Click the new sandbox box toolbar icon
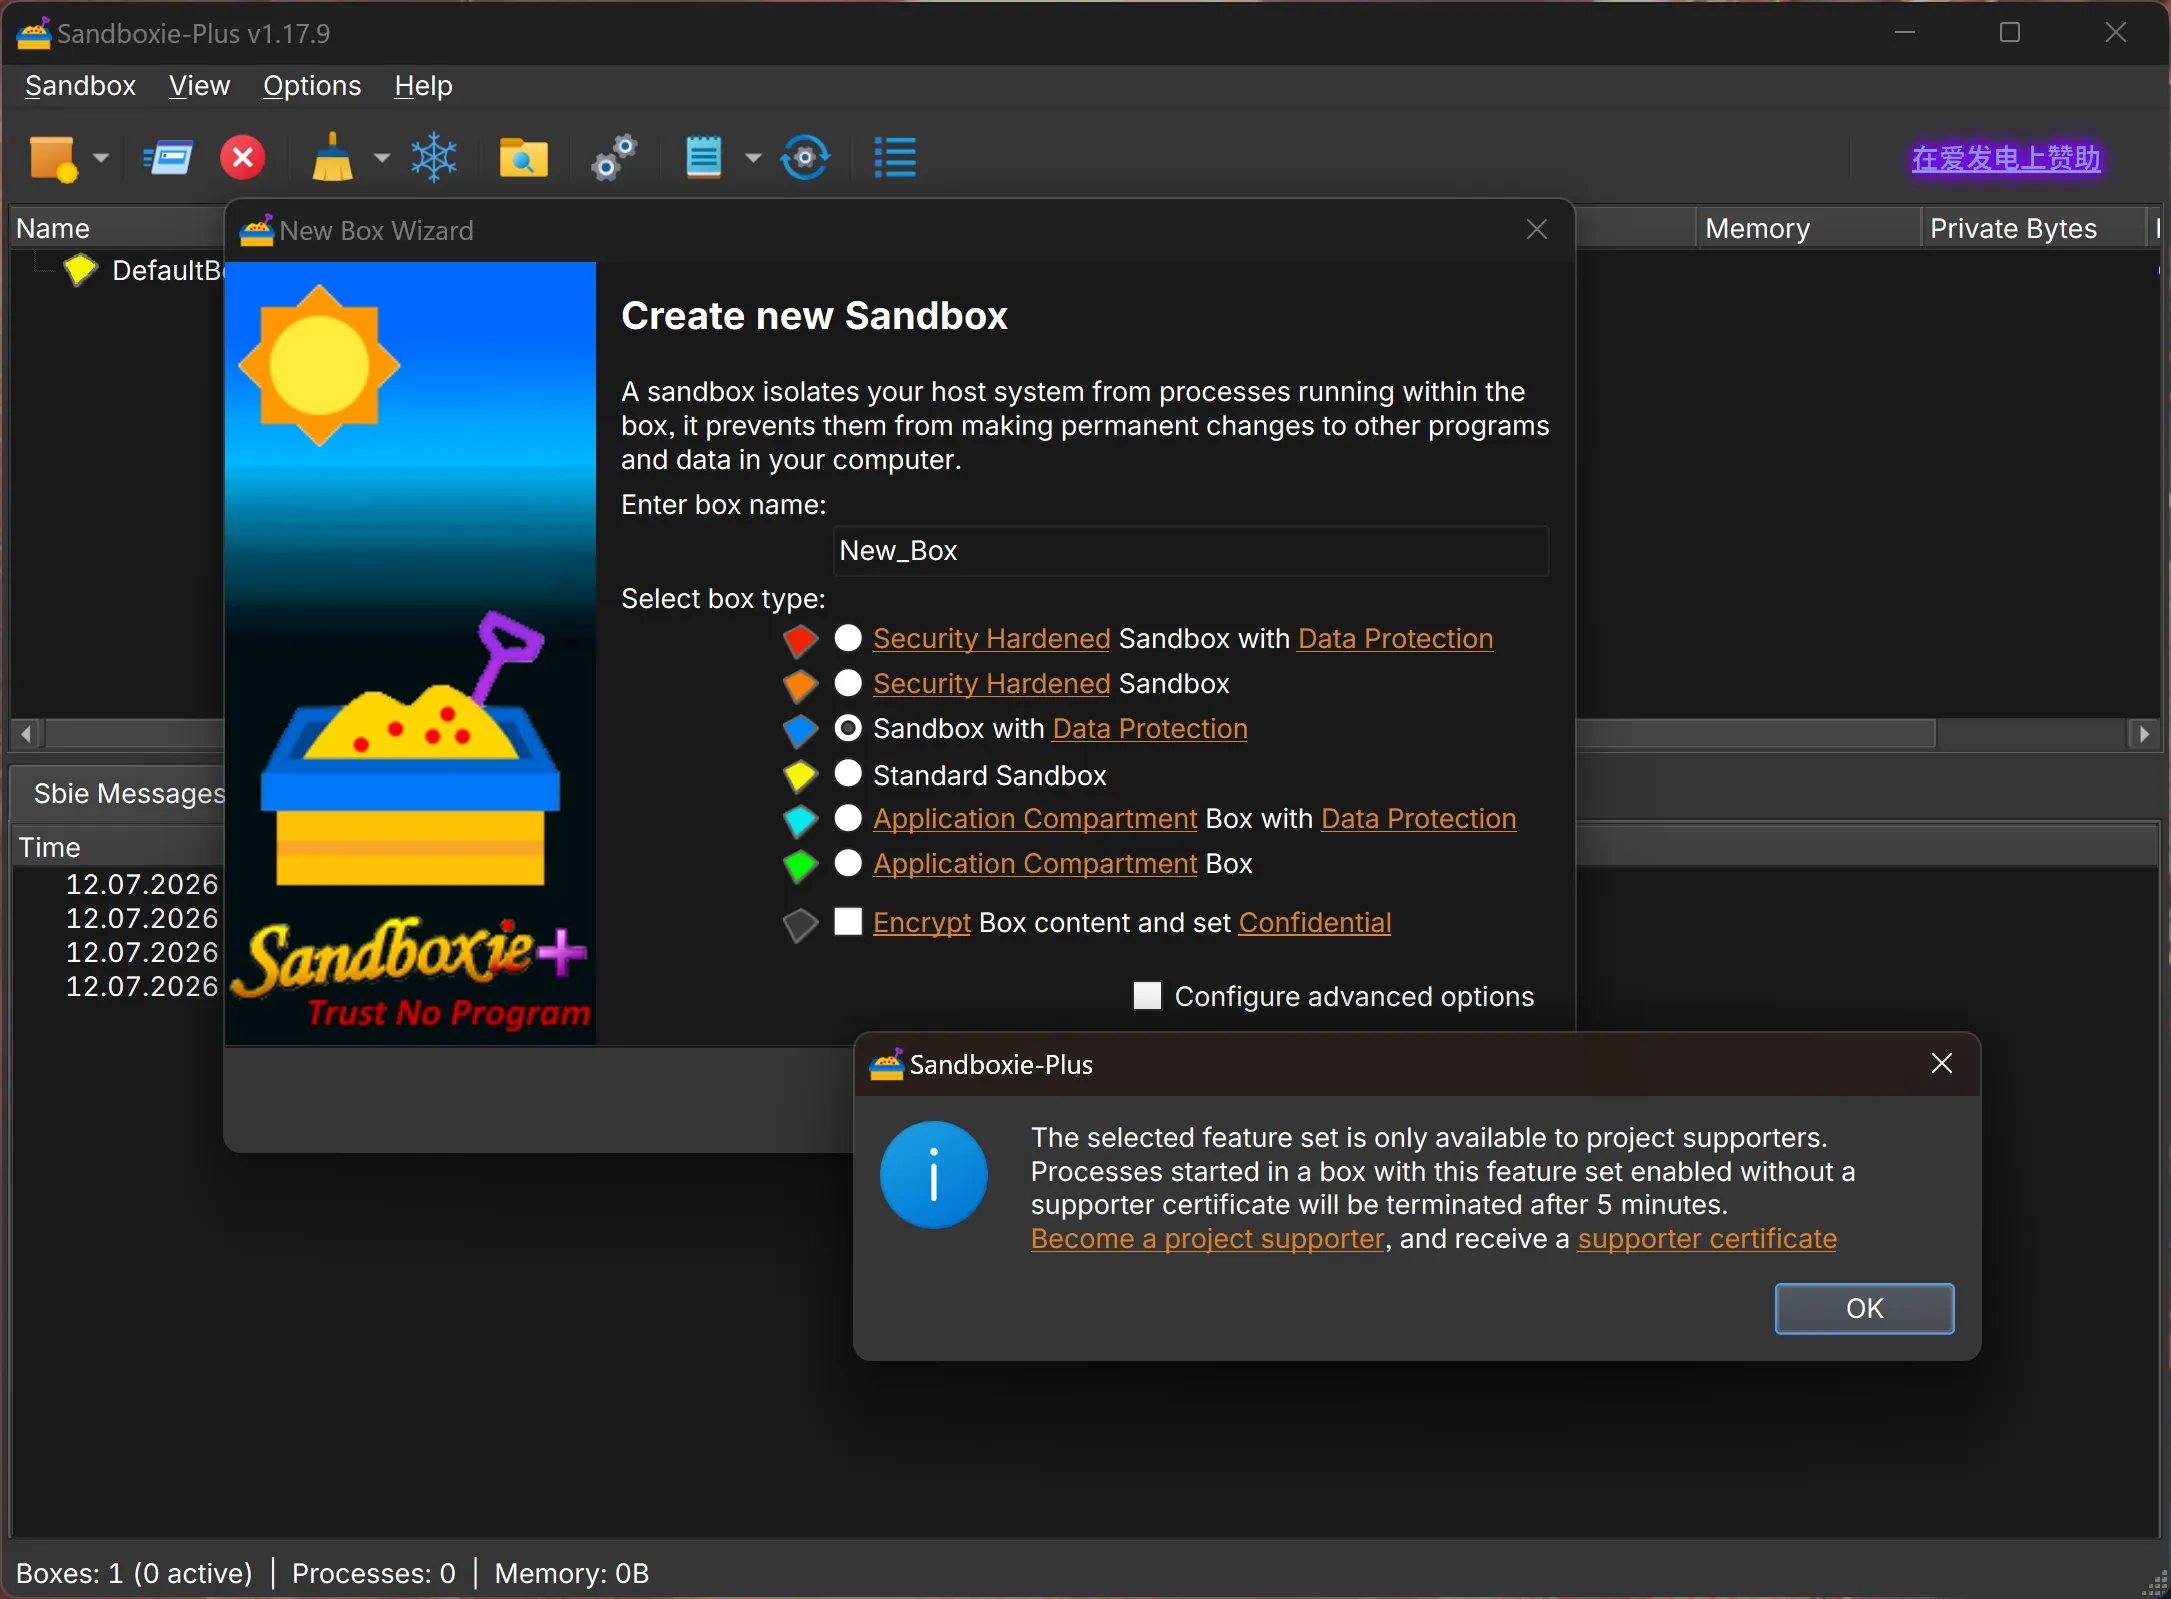The height and width of the screenshot is (1599, 2171). pos(54,158)
